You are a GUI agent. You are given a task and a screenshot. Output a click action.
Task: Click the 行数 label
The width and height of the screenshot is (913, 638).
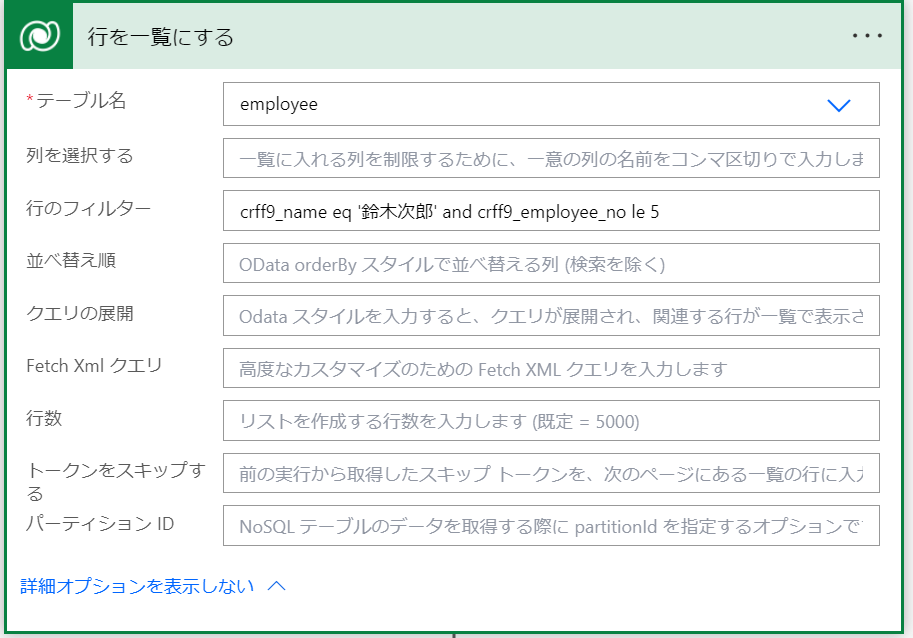44,418
